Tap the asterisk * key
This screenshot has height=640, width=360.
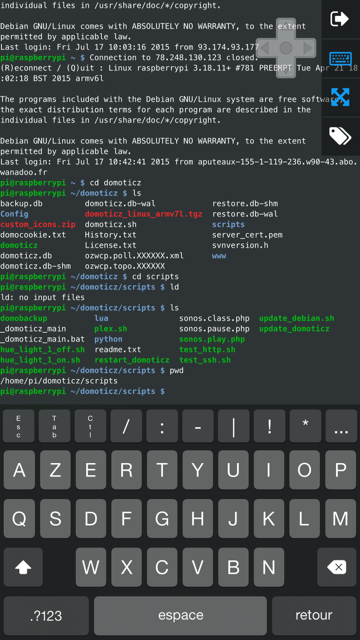305,426
